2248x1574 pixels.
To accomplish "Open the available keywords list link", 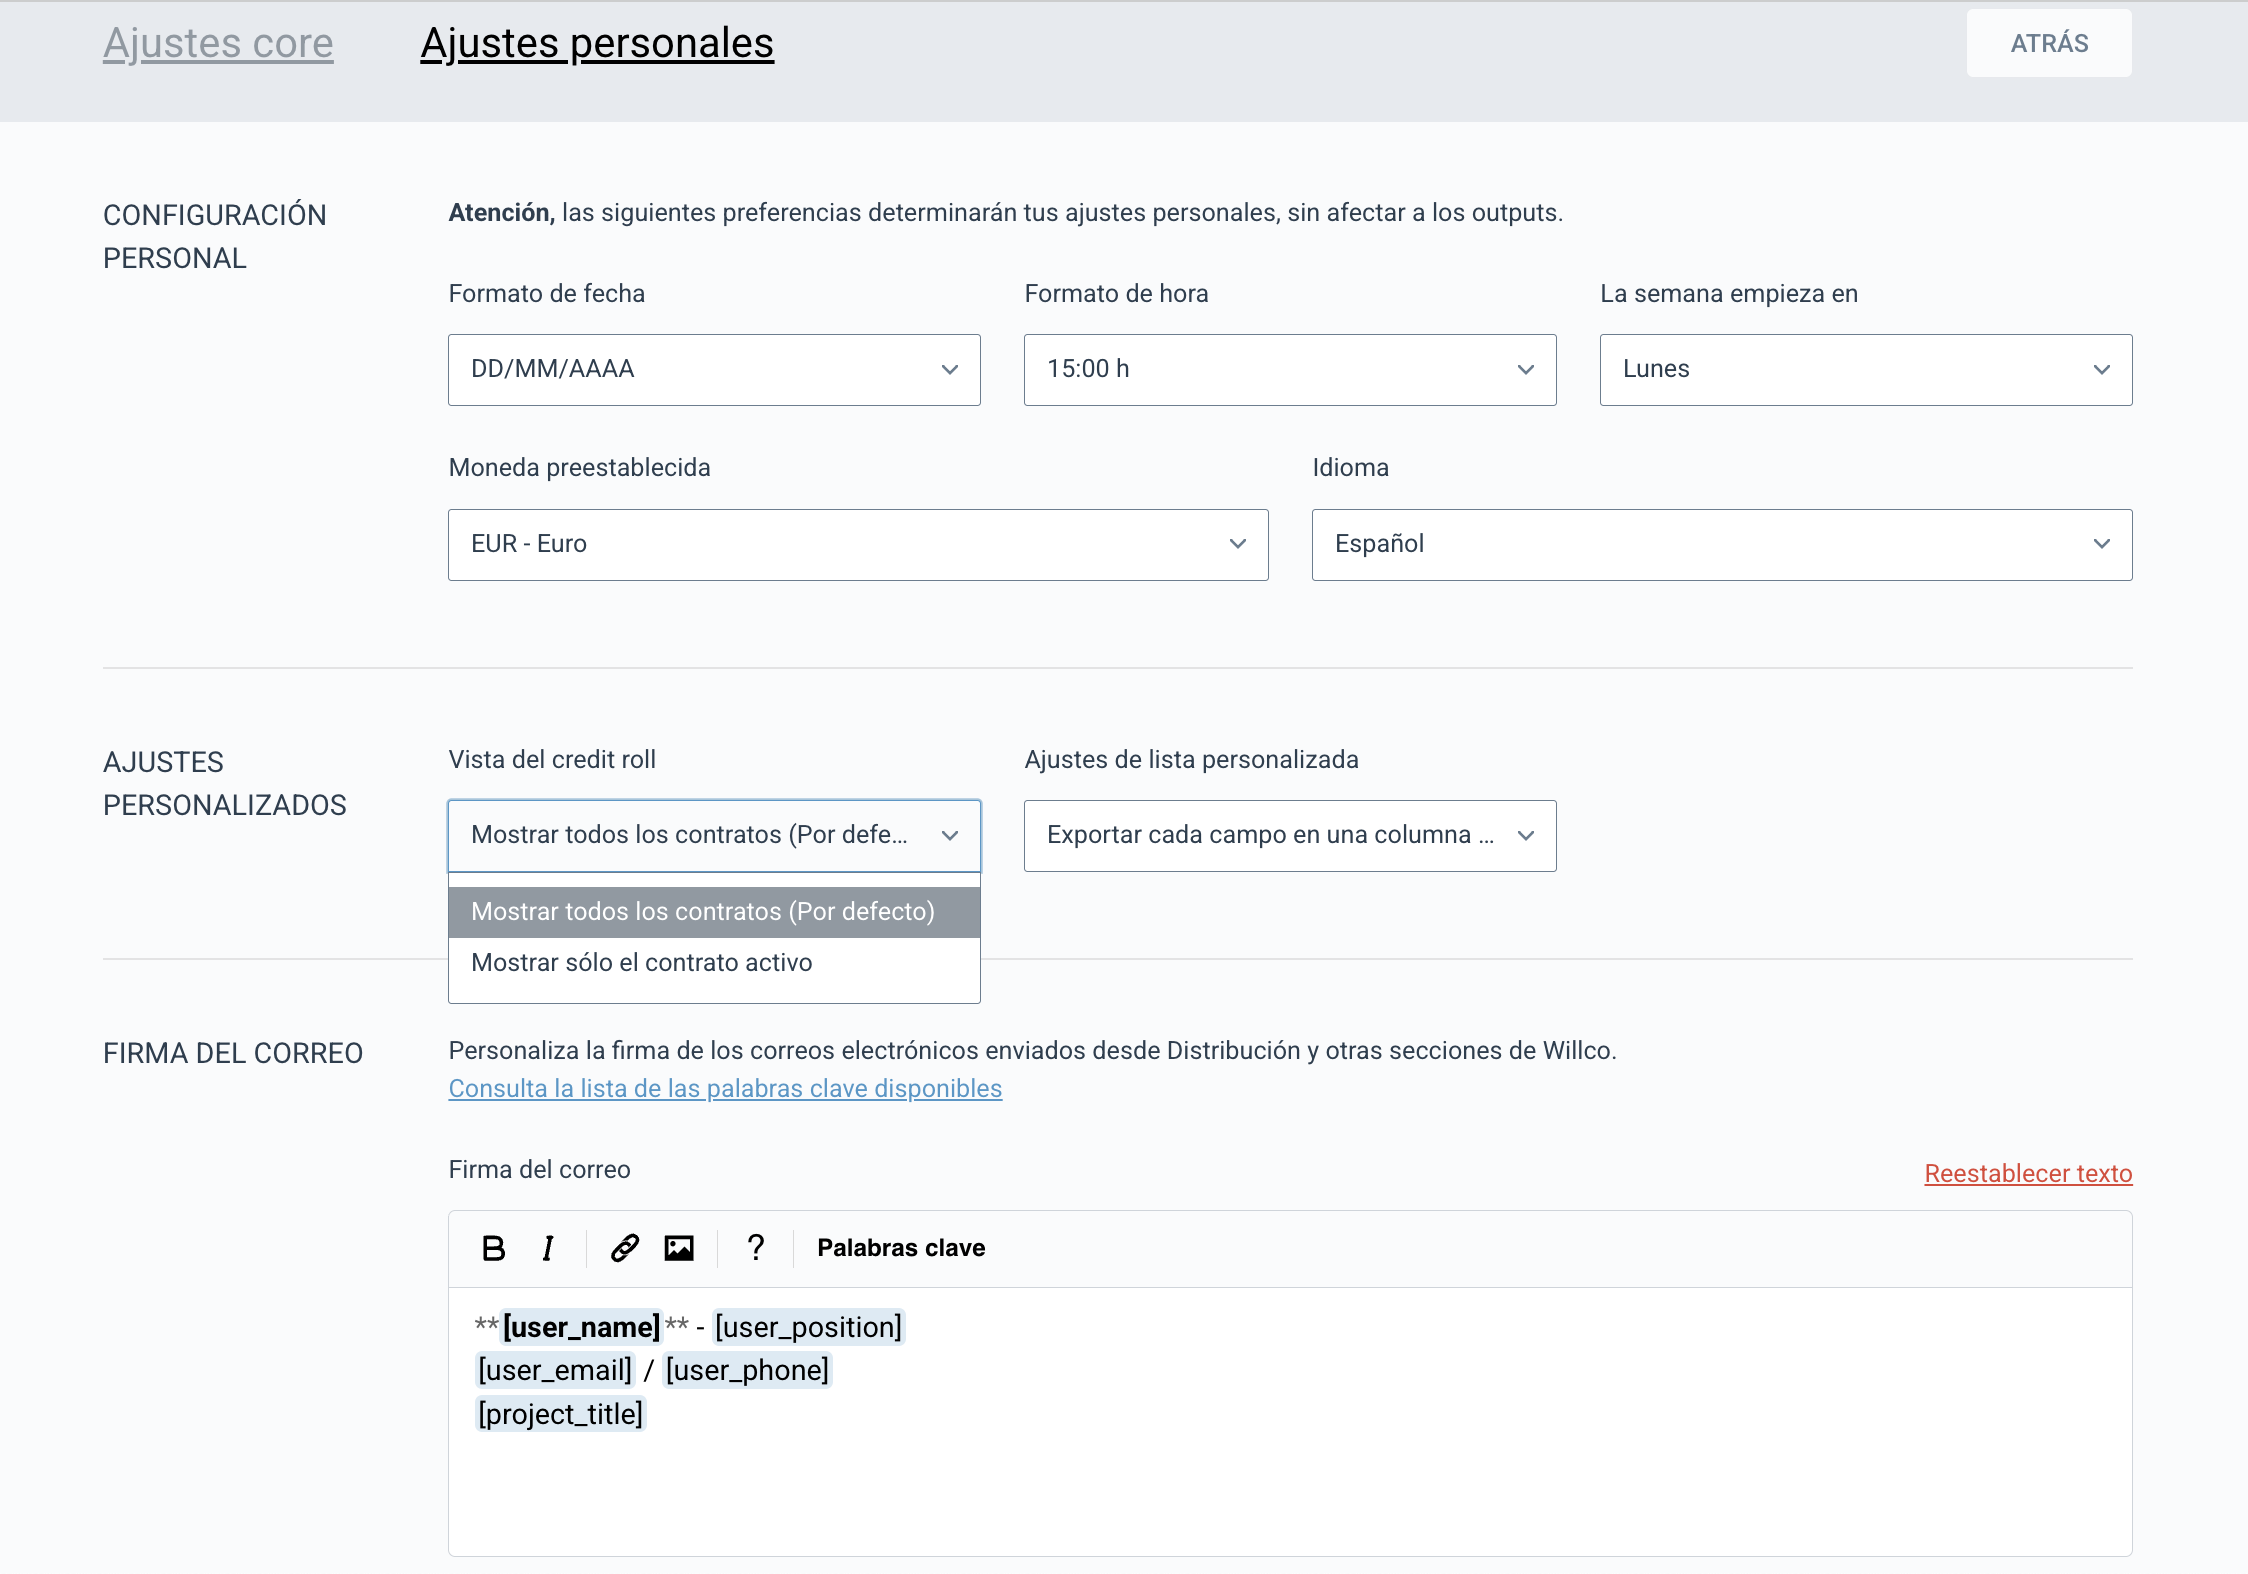I will (x=725, y=1089).
